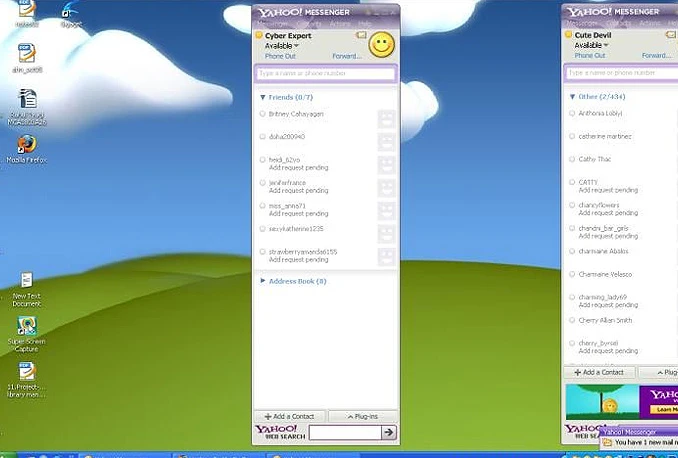Open Help menu in Cyber Expert Messenger
Image resolution: width=678 pixels, height=458 pixels.
point(365,24)
